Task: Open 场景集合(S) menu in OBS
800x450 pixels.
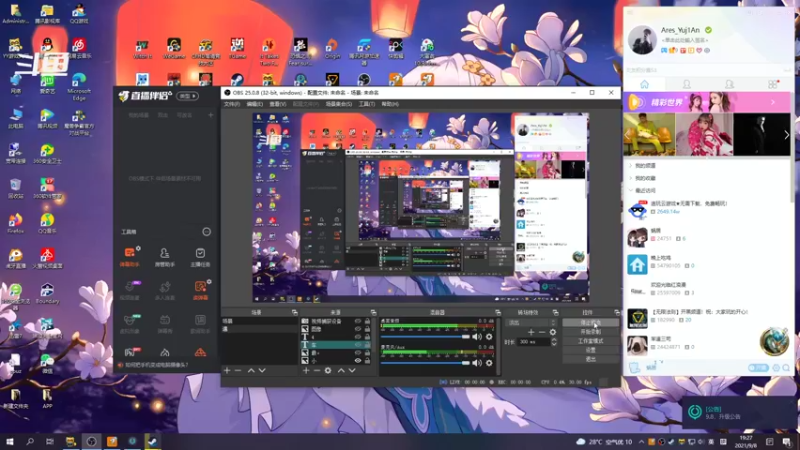Action: (339, 104)
